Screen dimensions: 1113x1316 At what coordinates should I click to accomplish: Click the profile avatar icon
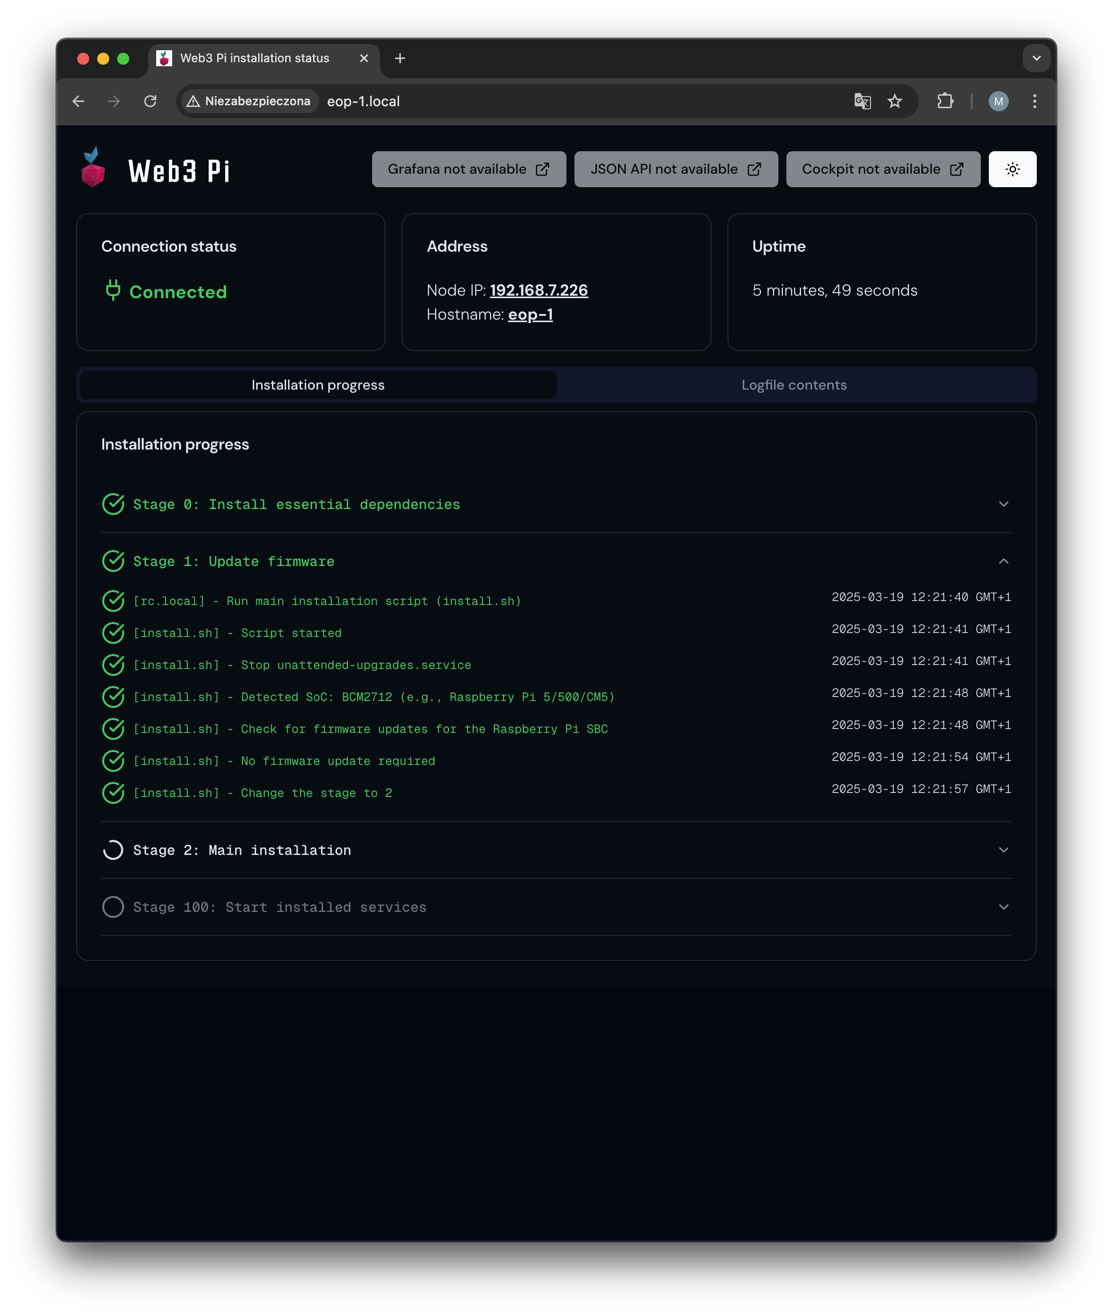pos(998,101)
